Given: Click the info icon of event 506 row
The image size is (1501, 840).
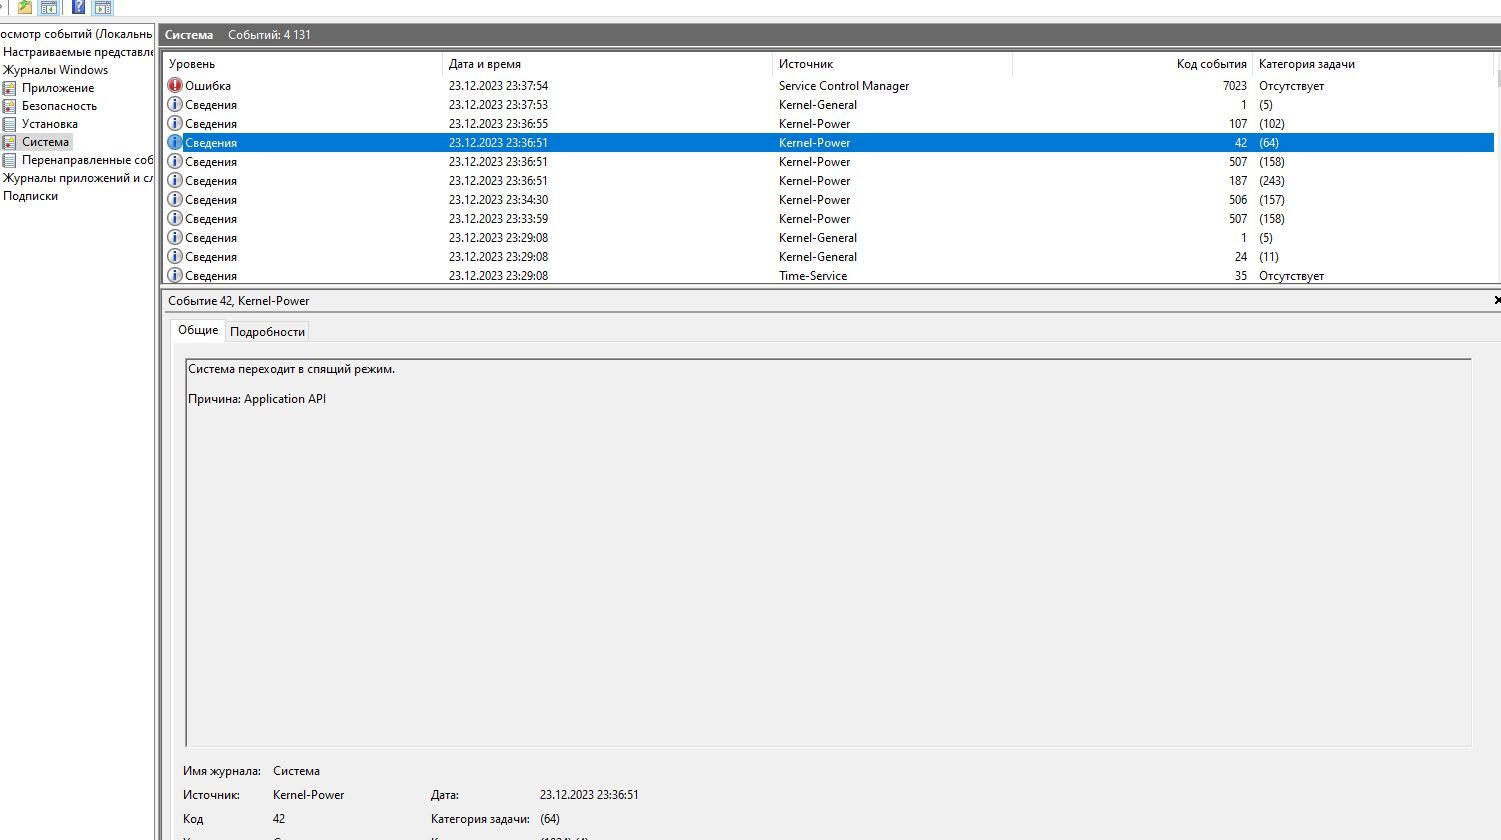Looking at the screenshot, I should (175, 200).
